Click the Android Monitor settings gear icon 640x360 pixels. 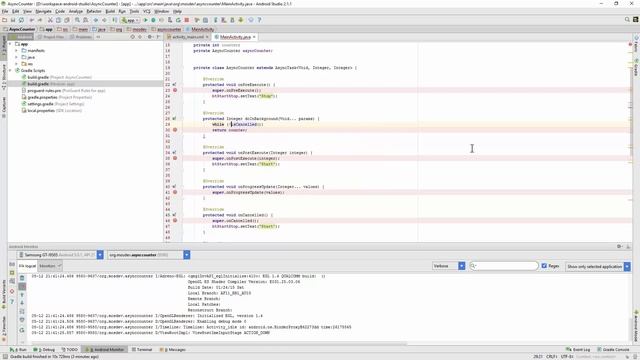pyautogui.click(x=619, y=247)
